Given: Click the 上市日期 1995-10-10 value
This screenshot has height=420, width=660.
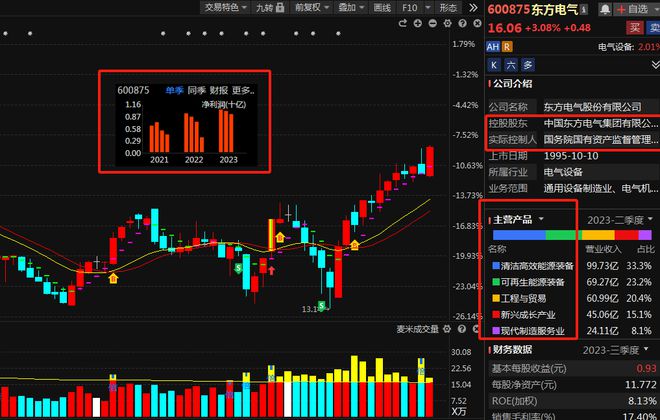Looking at the screenshot, I should pyautogui.click(x=571, y=156).
